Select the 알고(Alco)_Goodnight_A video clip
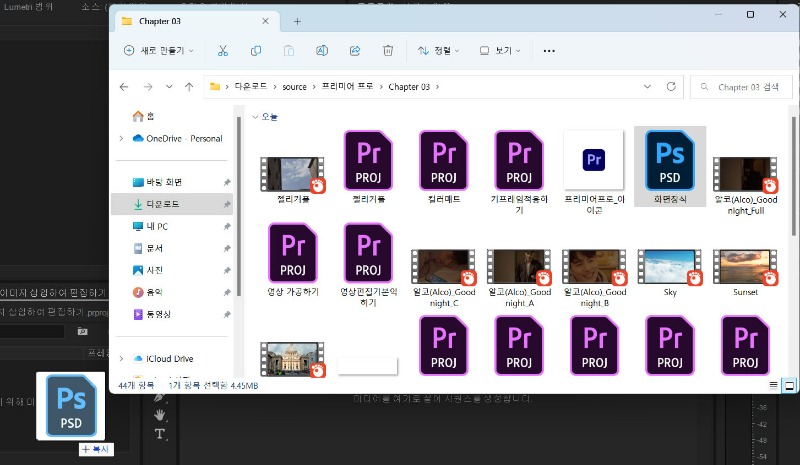800x465 pixels. pos(519,278)
